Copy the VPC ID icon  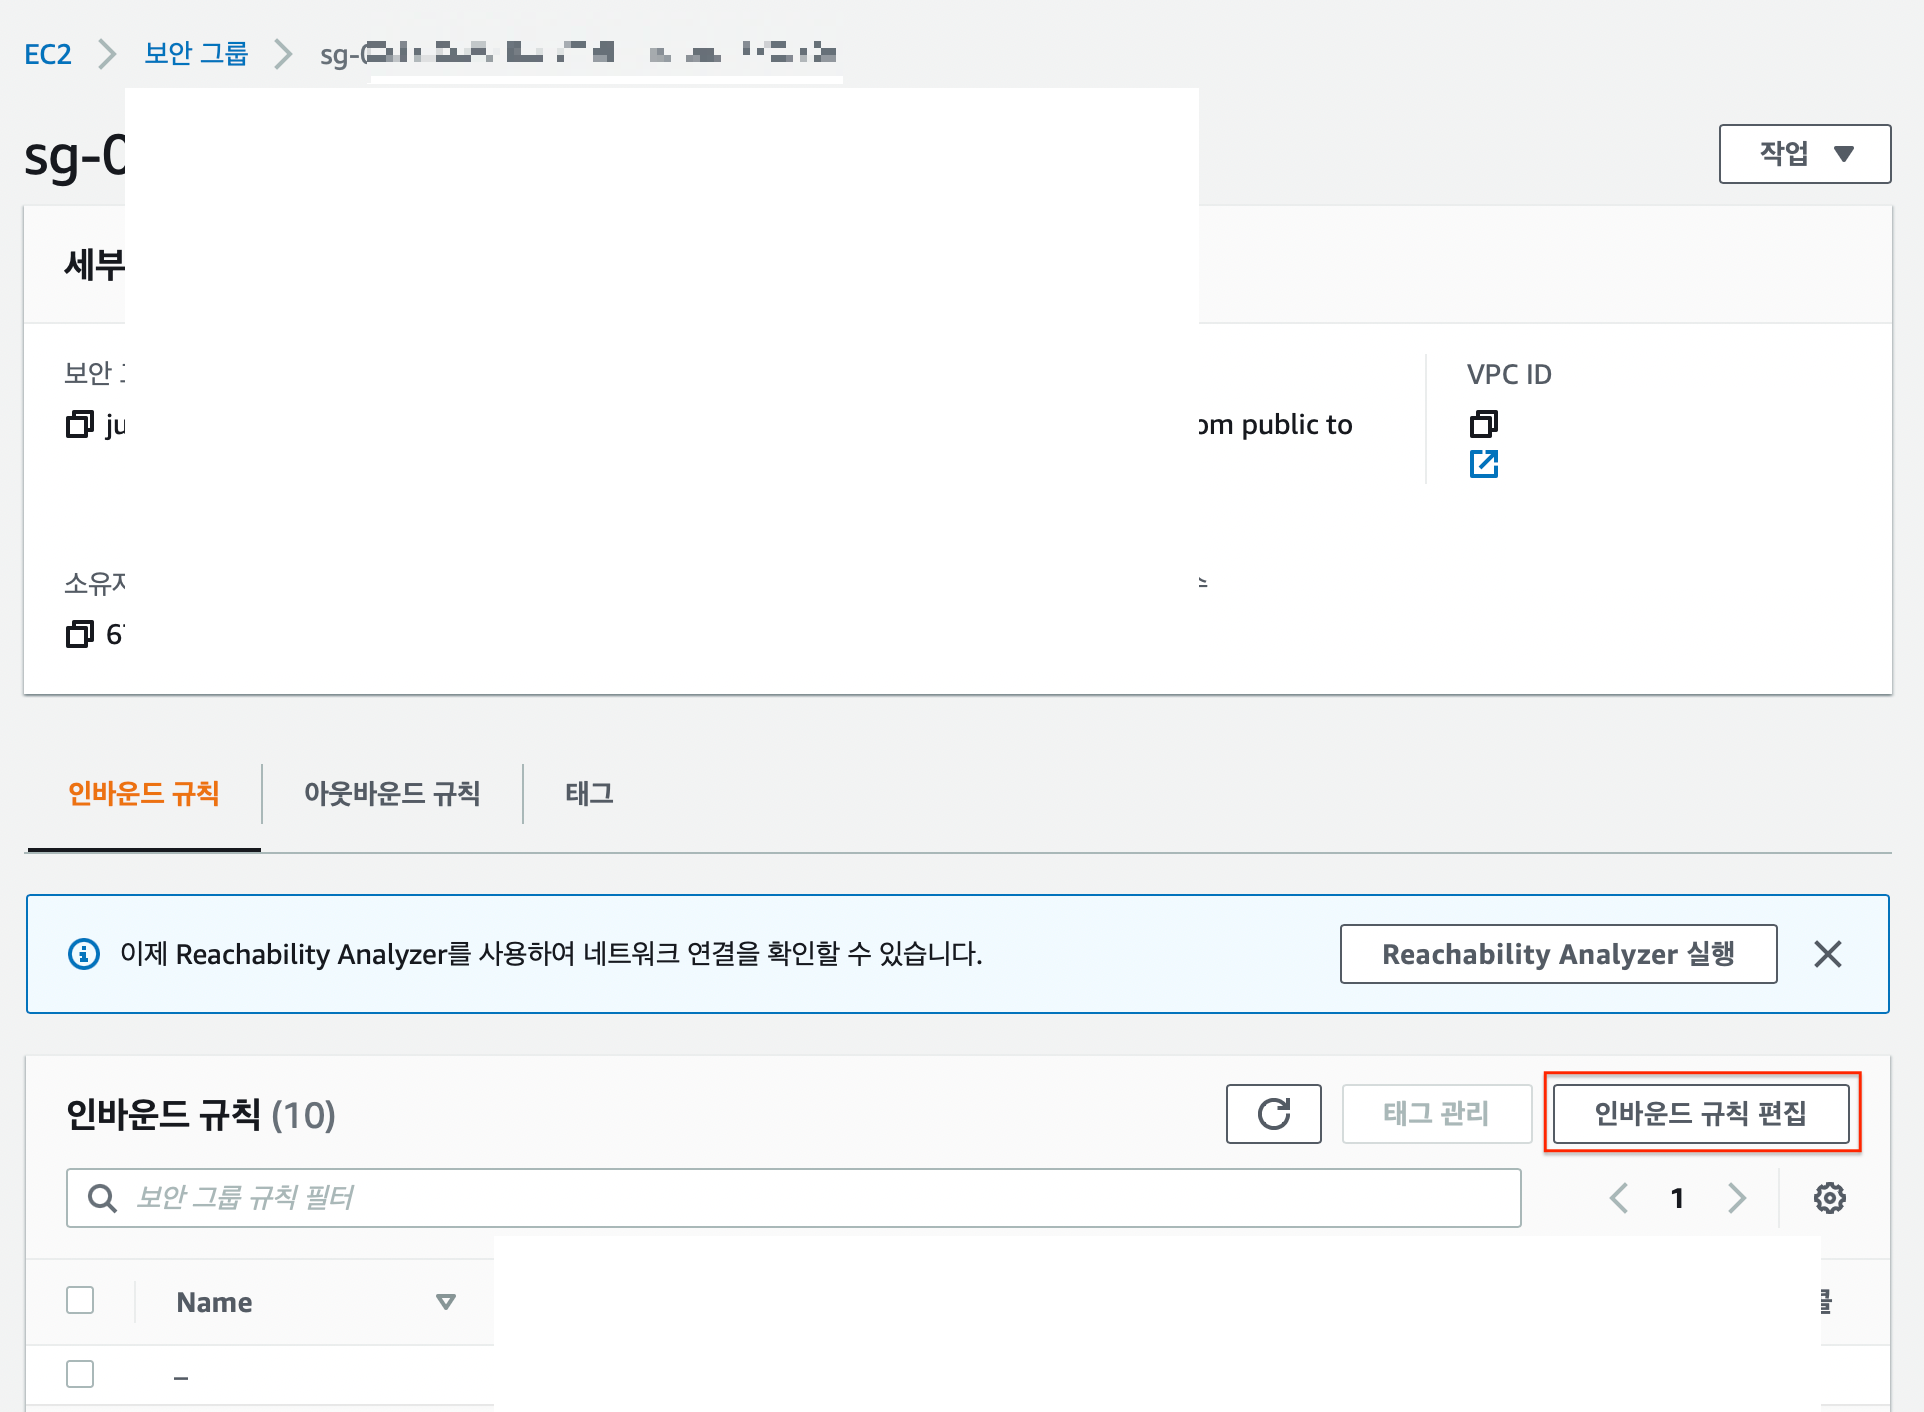tap(1483, 424)
